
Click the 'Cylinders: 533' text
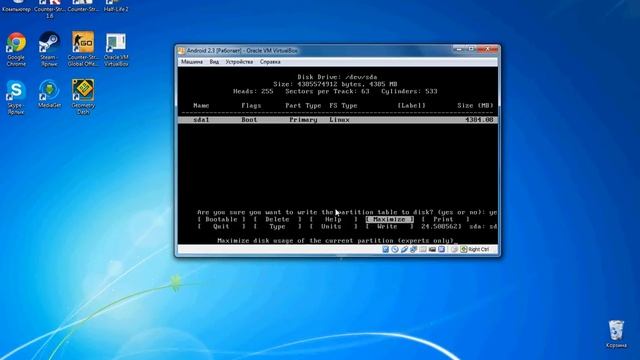coord(409,91)
